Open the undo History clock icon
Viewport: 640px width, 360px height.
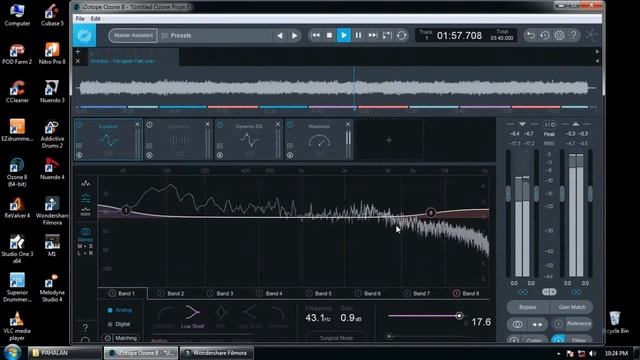point(545,36)
